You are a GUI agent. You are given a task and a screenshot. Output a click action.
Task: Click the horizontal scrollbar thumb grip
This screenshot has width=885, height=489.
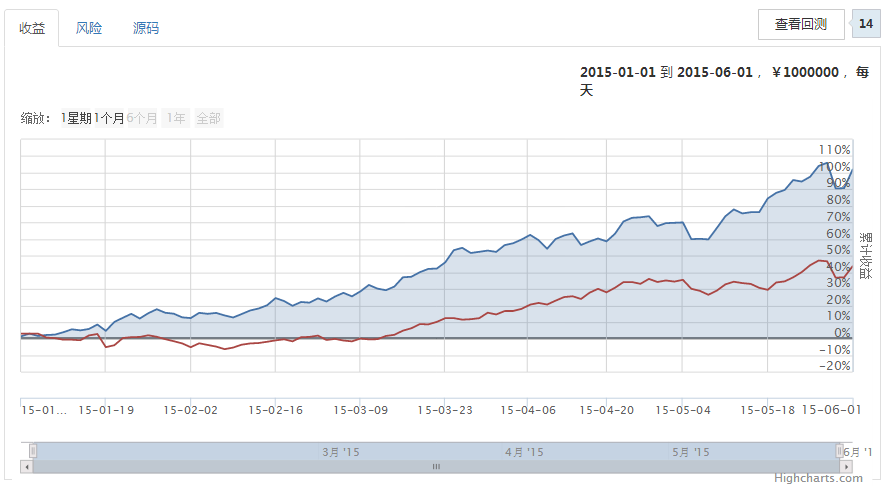click(x=436, y=467)
